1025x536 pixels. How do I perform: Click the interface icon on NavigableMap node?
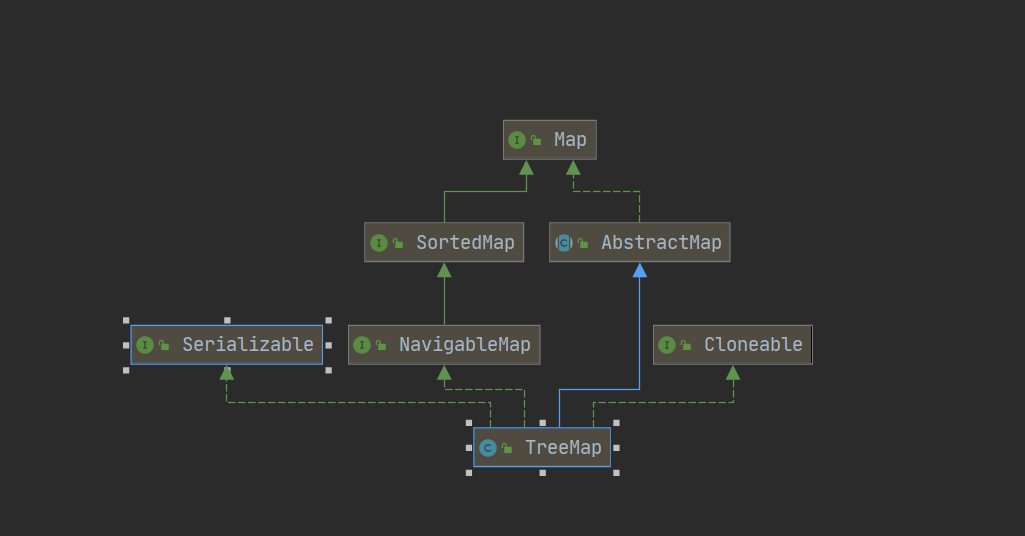362,345
